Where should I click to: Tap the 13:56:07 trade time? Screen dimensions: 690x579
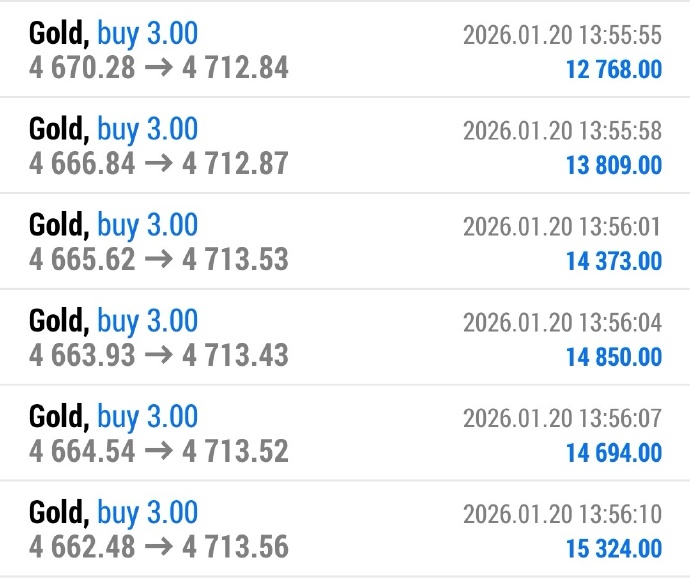(562, 420)
